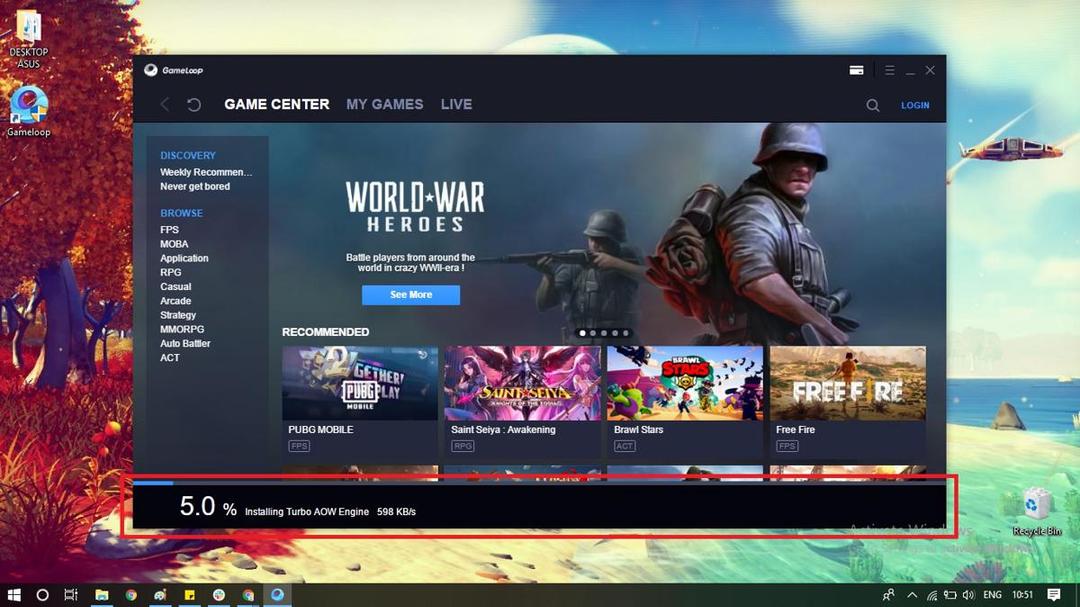The width and height of the screenshot is (1080, 607).
Task: Browse the Strategy category
Action: click(x=178, y=316)
